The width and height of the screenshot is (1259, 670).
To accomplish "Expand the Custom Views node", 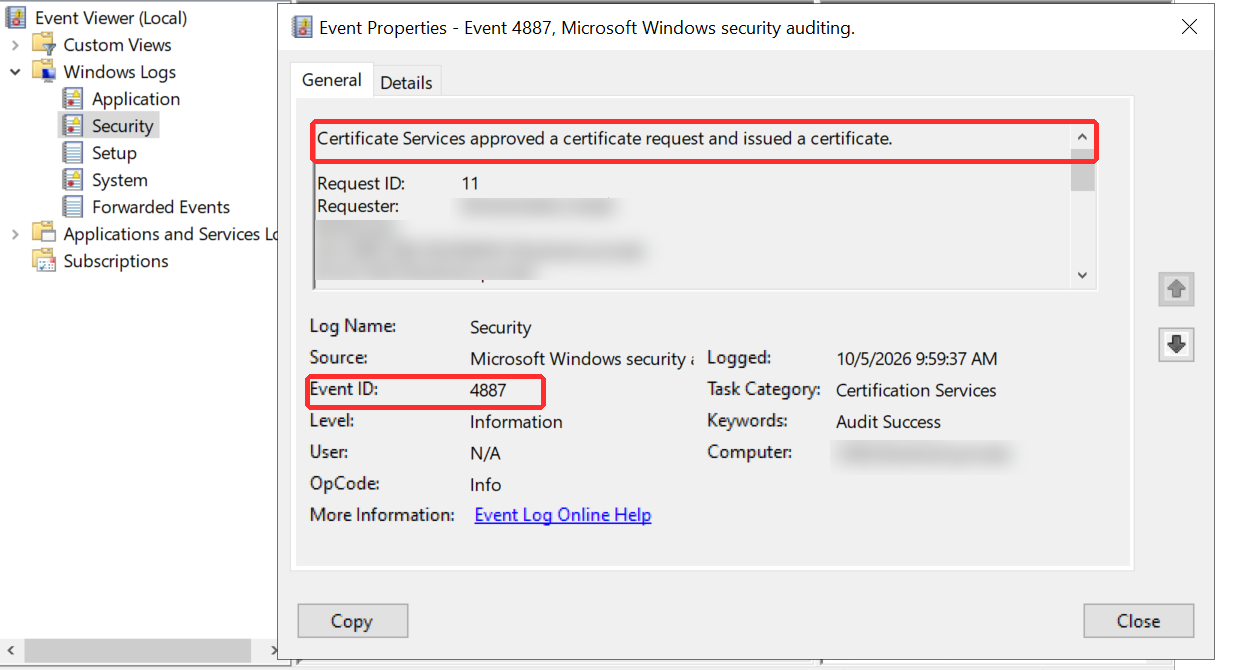I will [x=15, y=45].
